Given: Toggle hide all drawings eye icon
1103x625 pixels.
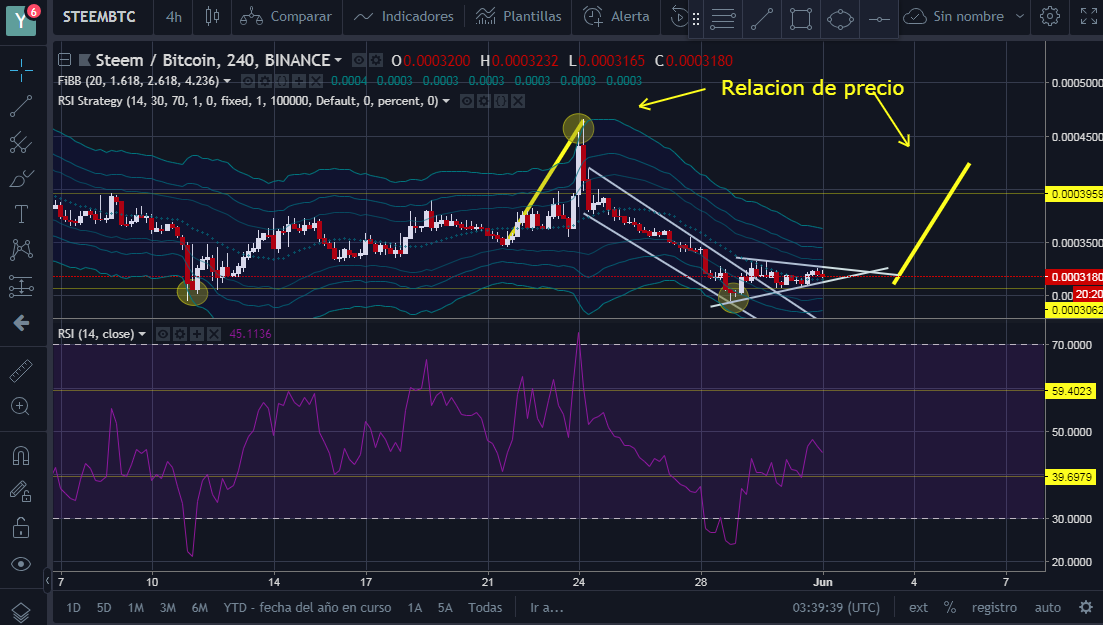Looking at the screenshot, I should pyautogui.click(x=21, y=564).
